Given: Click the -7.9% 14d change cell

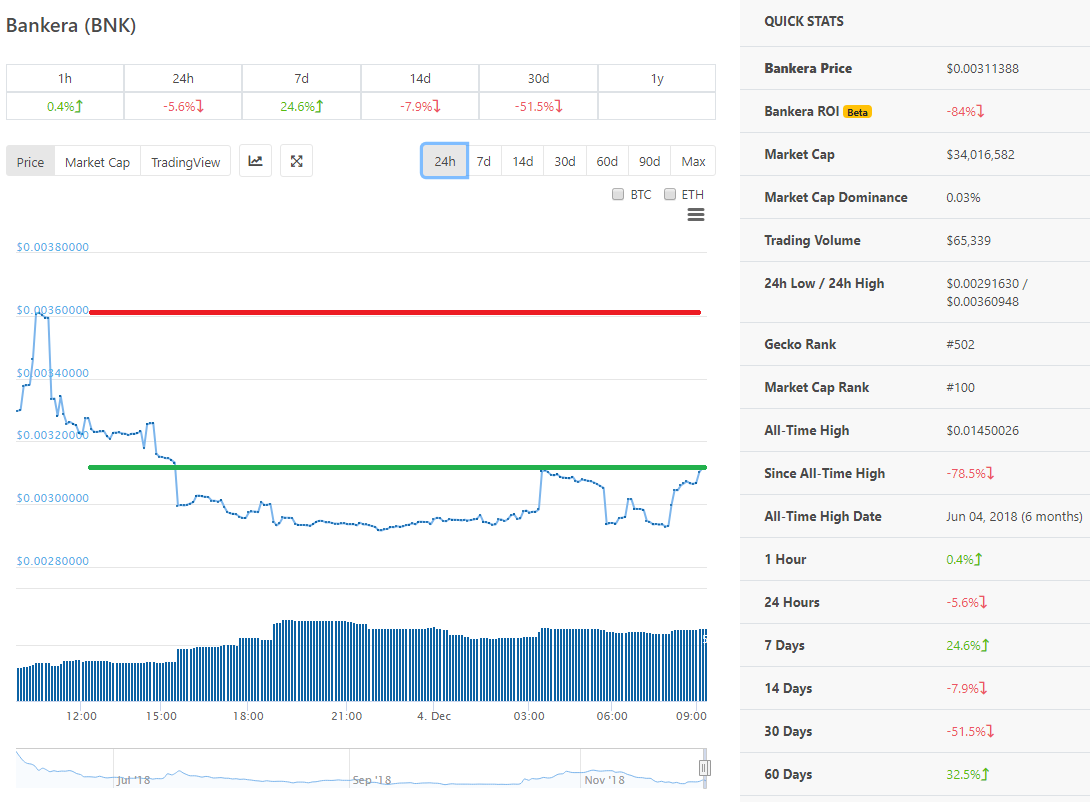Looking at the screenshot, I should pos(420,106).
